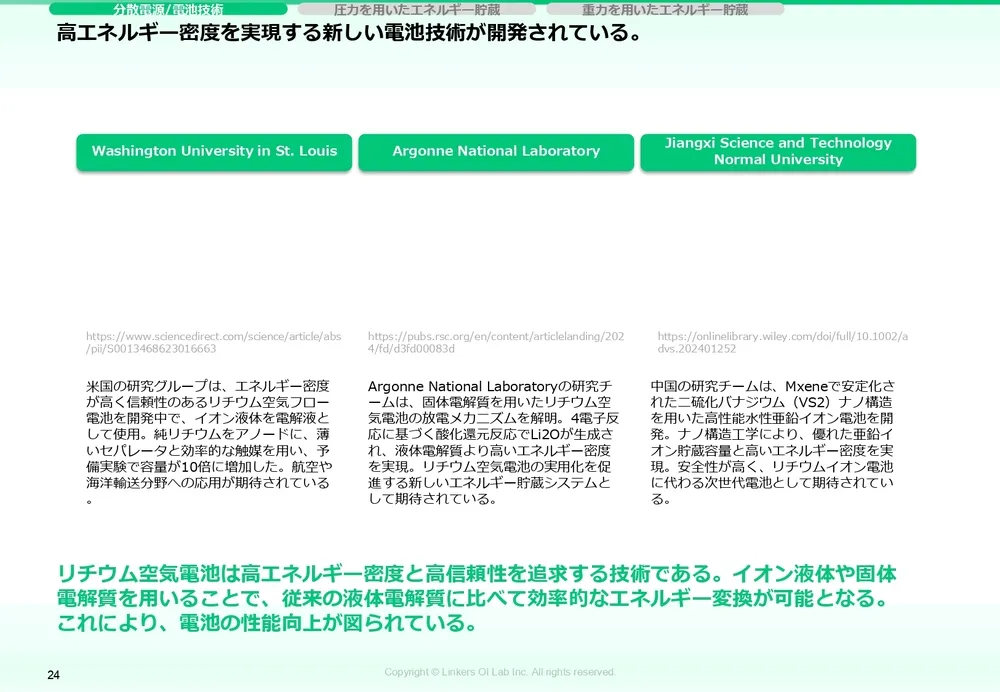
Task: Click blank image area below Washington University header
Action: tap(214, 250)
